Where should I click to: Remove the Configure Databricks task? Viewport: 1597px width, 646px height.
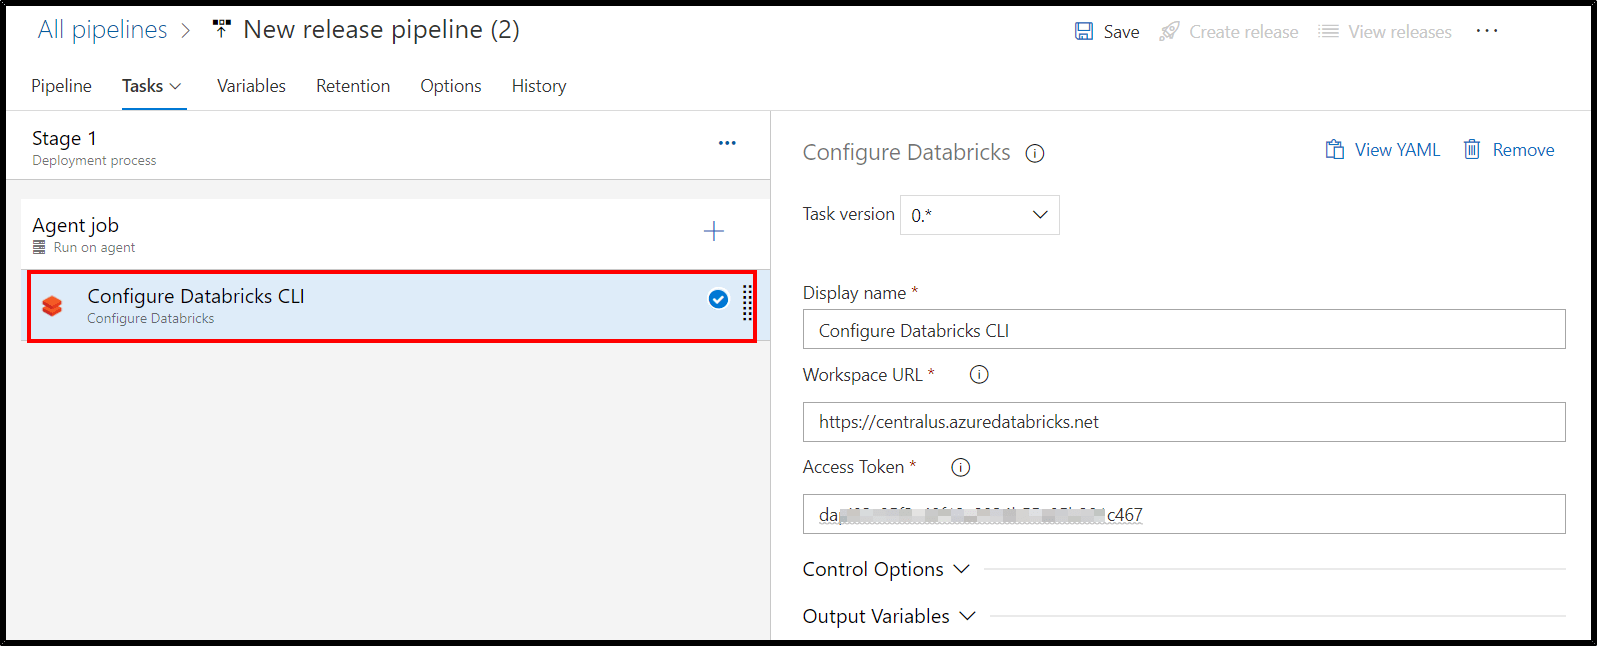pos(1509,150)
